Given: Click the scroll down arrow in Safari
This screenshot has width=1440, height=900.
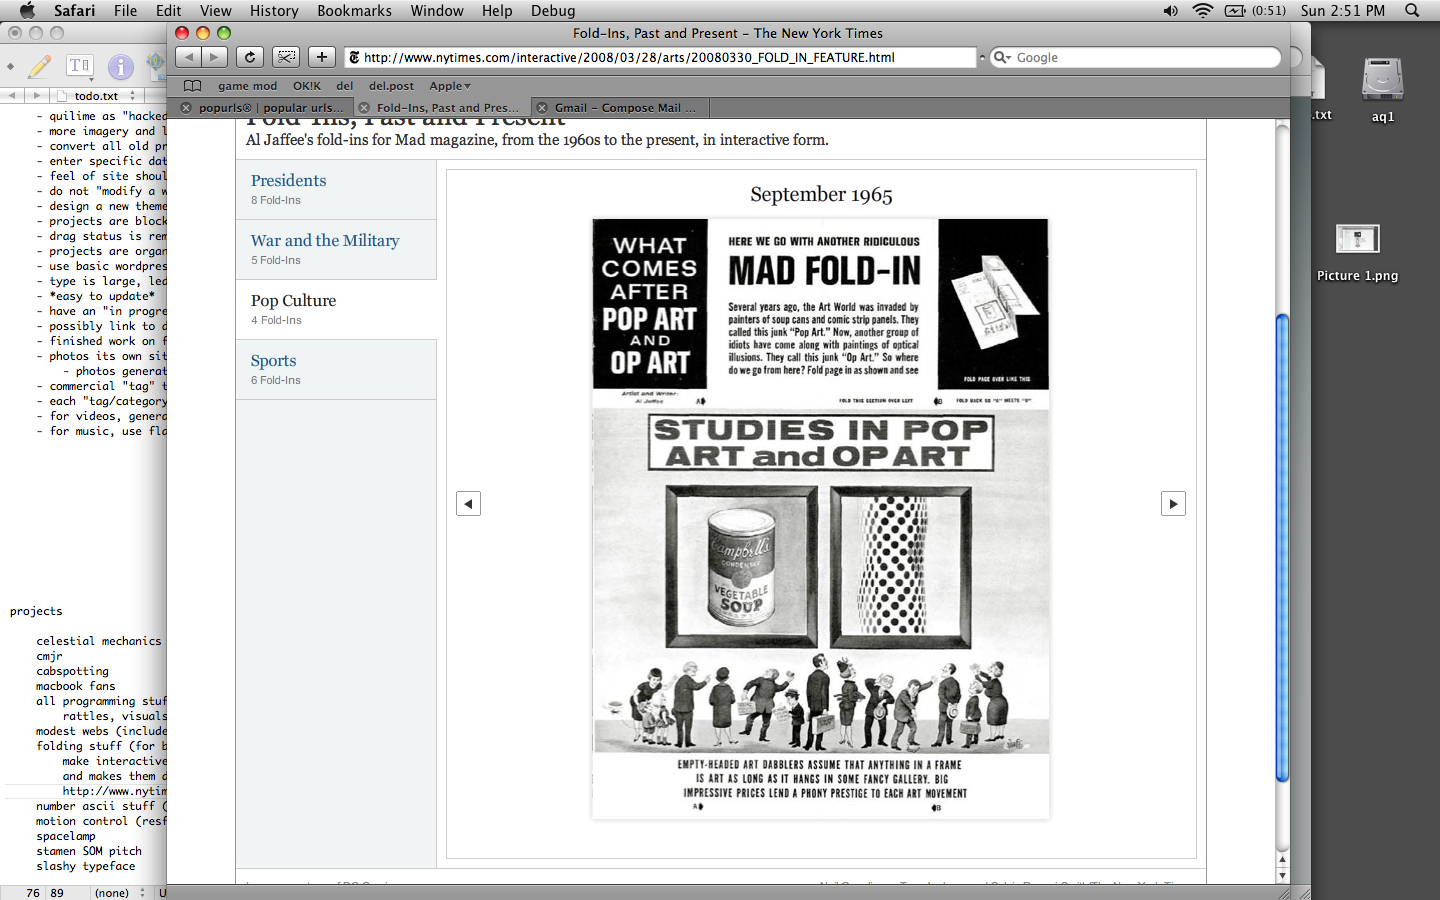Looking at the screenshot, I should coord(1282,875).
